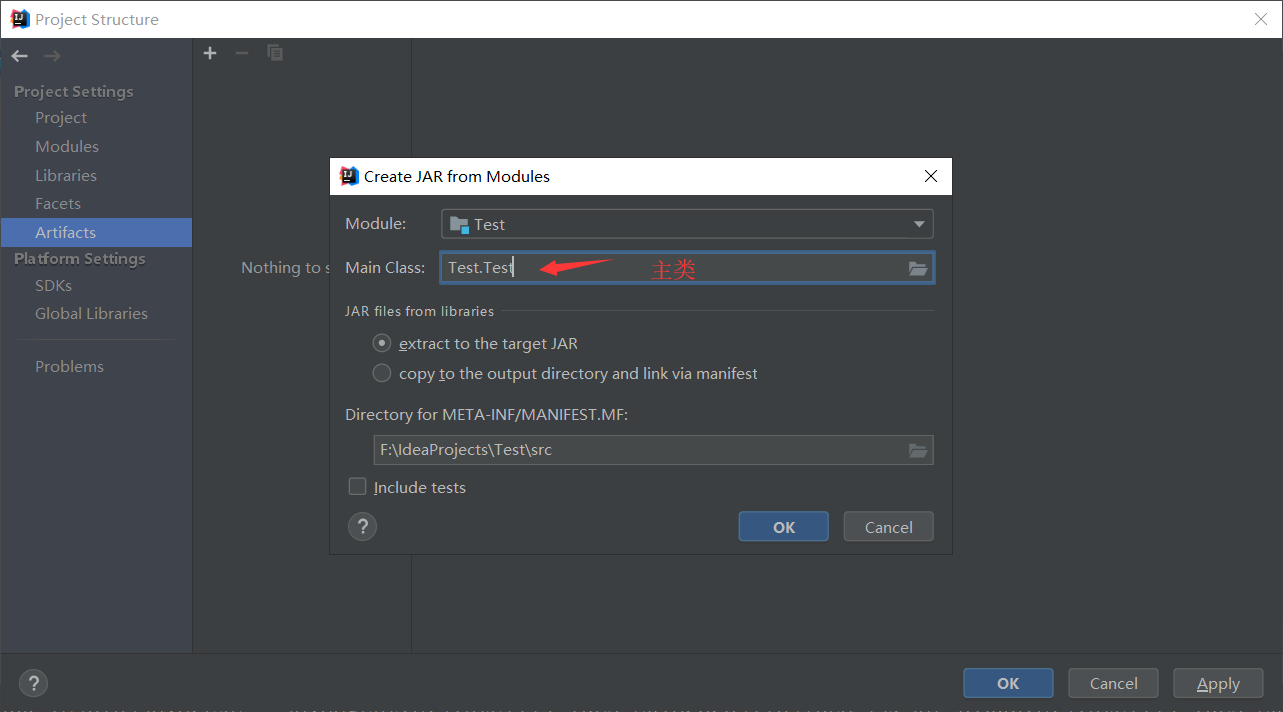The image size is (1283, 712).
Task: Open the Modules settings page
Action: click(67, 146)
